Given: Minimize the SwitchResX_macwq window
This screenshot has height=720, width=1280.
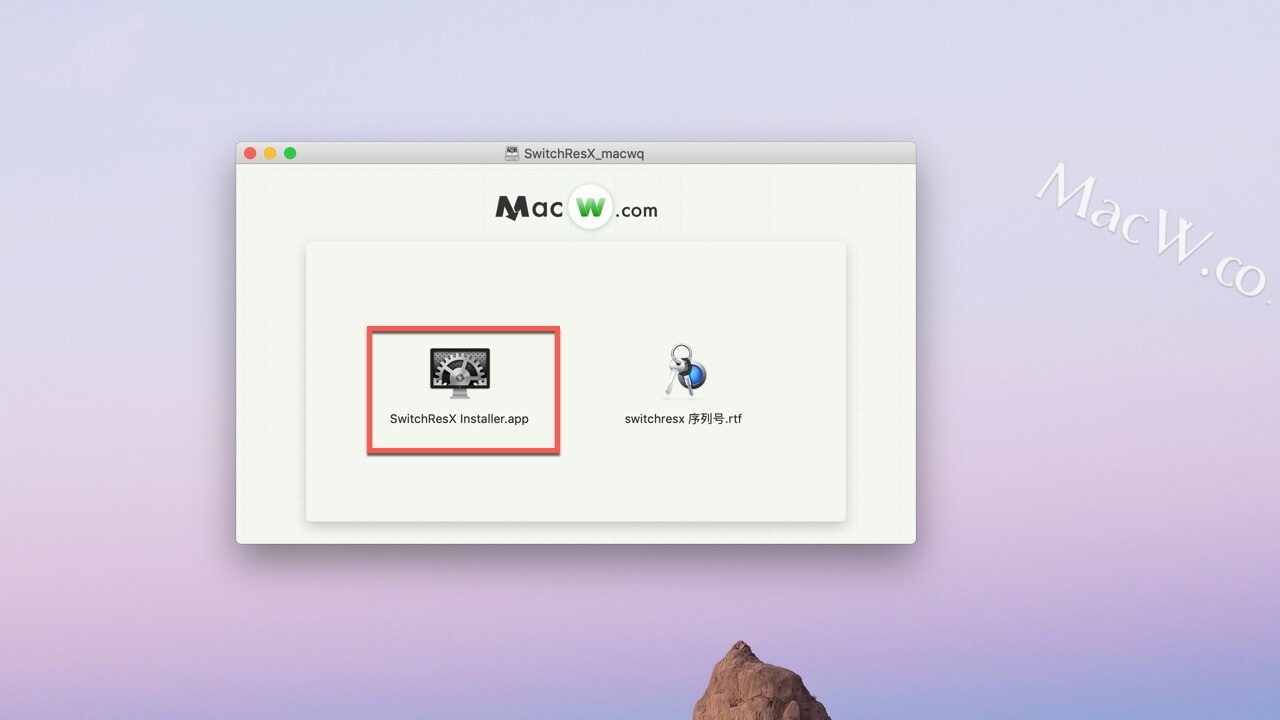Looking at the screenshot, I should 270,153.
